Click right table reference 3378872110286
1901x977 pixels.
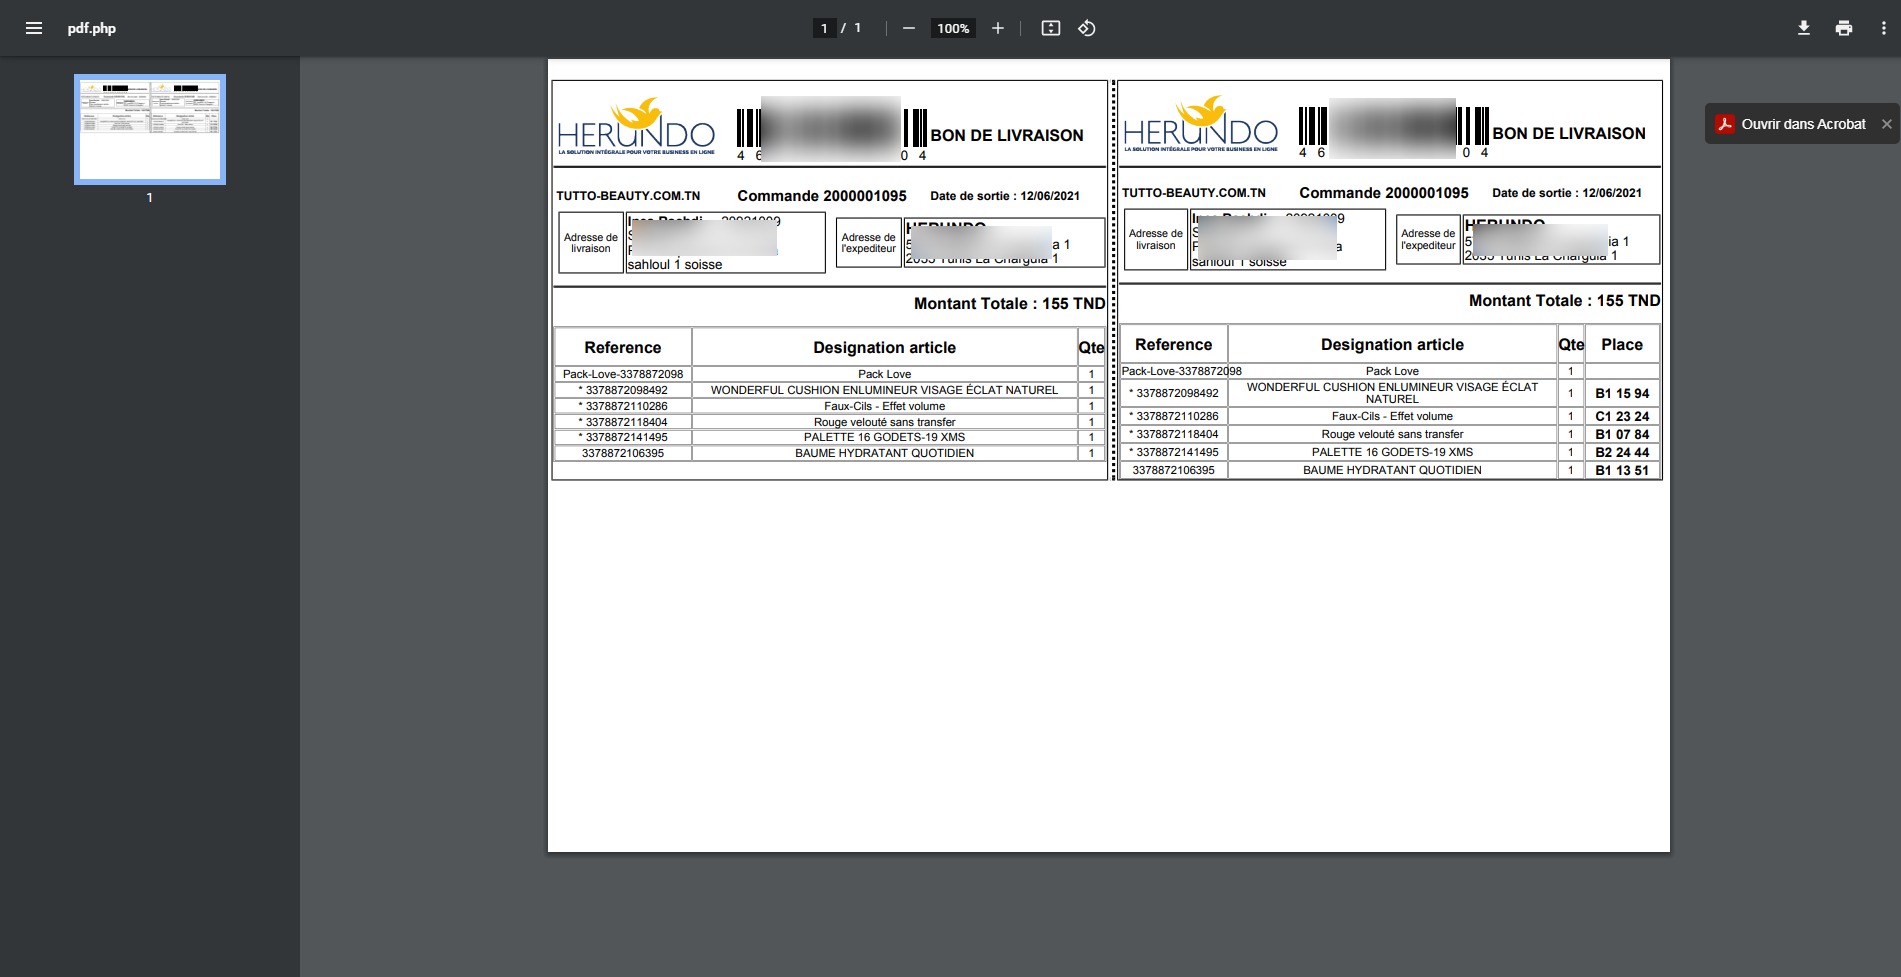coord(1174,416)
